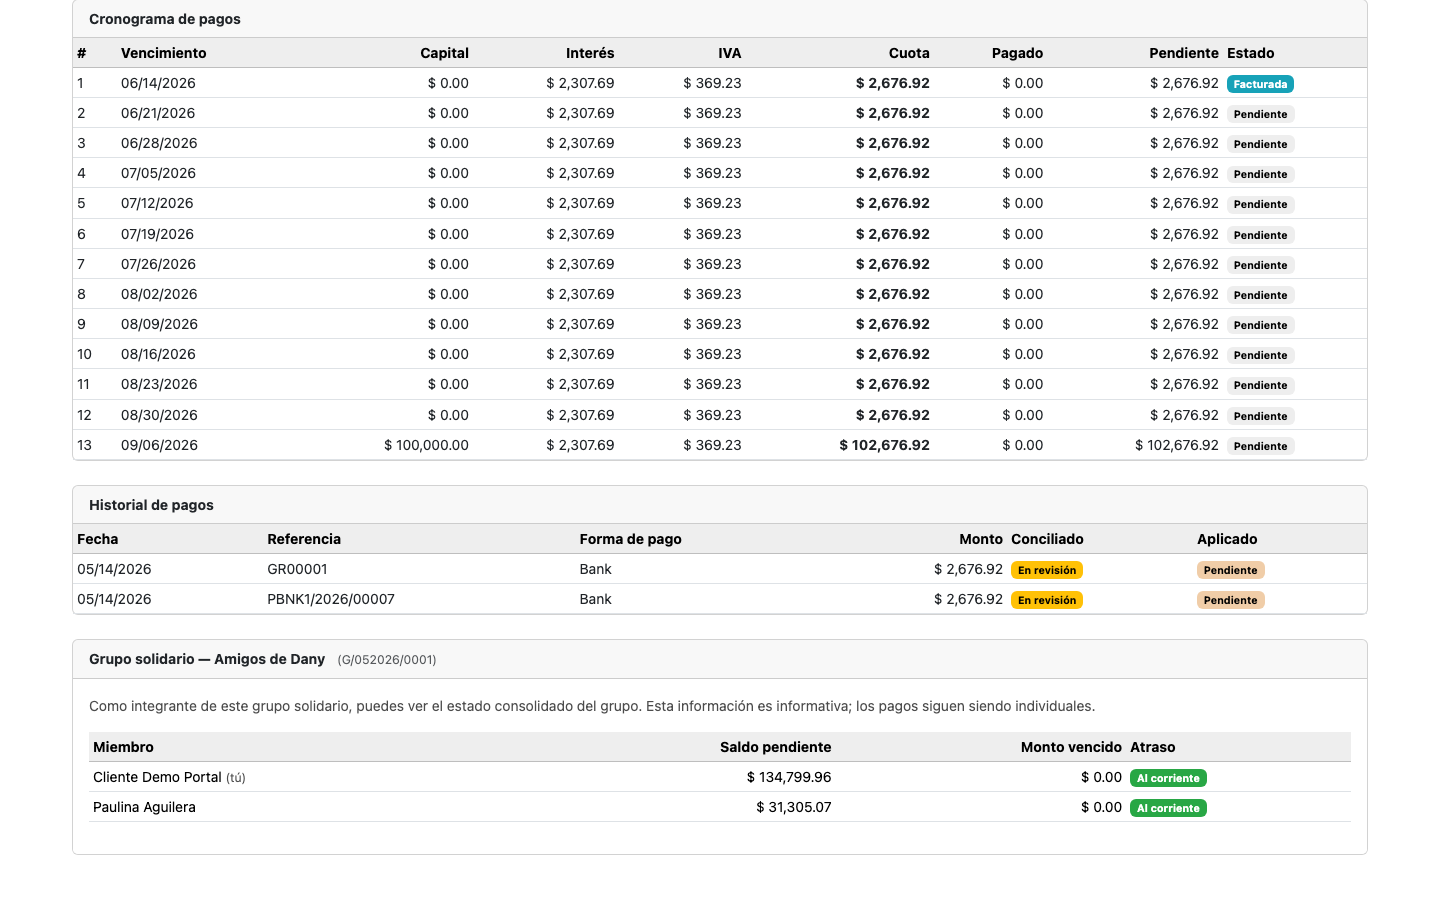The width and height of the screenshot is (1440, 900).
Task: Click the capital amount $ 100,000.00
Action: 426,445
